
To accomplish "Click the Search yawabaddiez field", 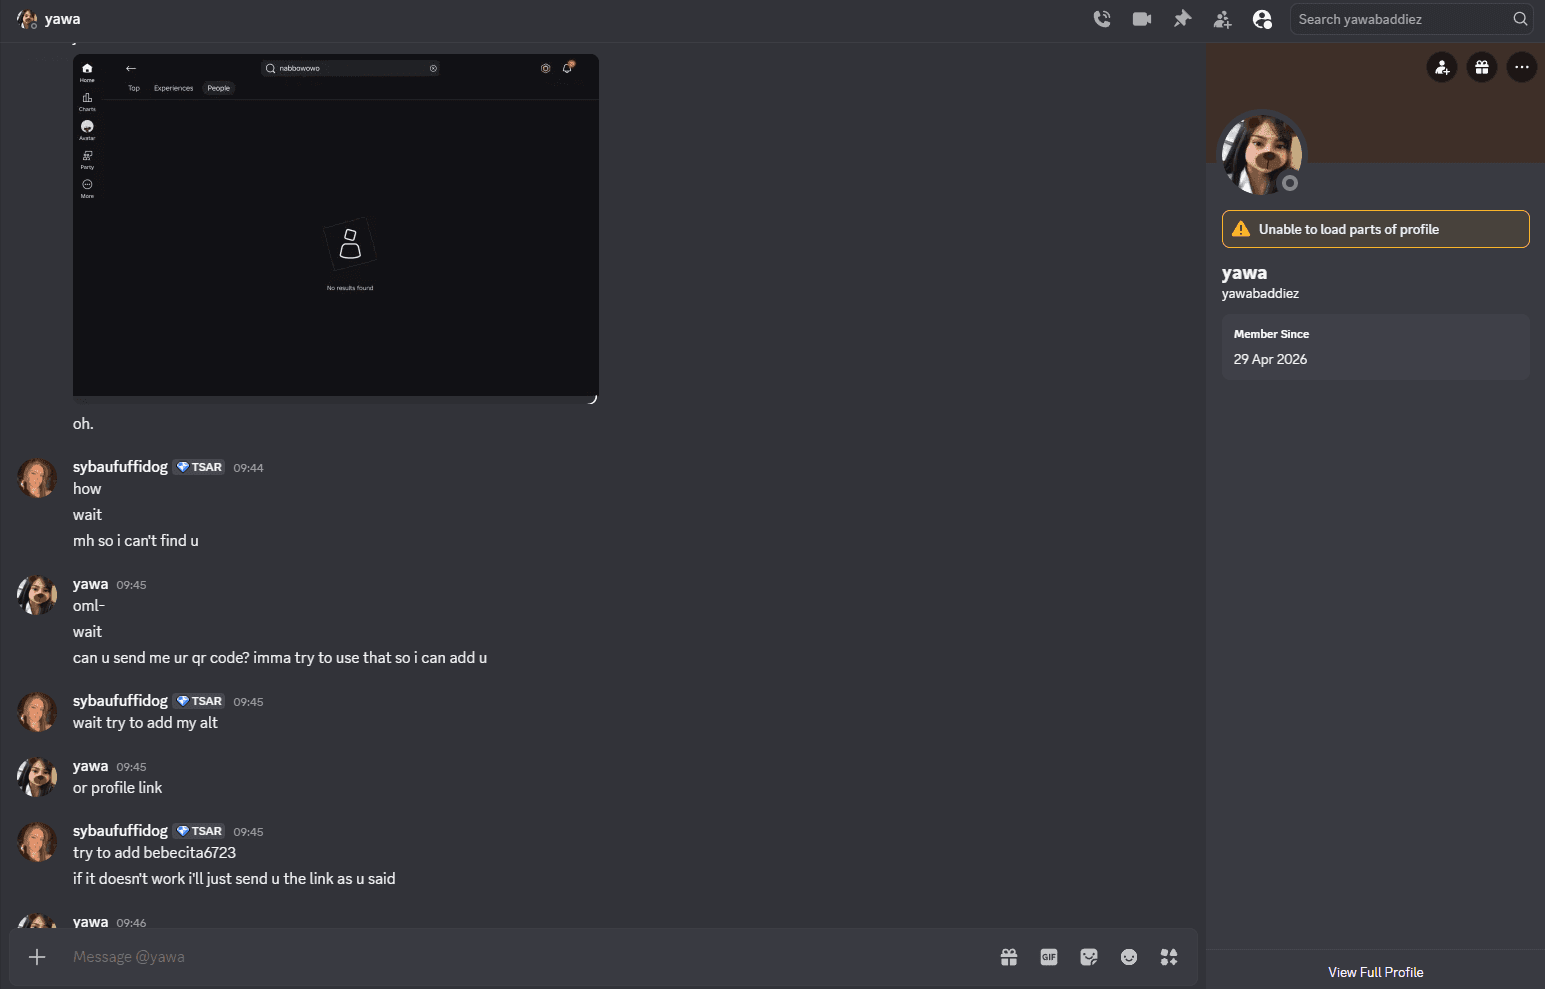I will pyautogui.click(x=1411, y=19).
